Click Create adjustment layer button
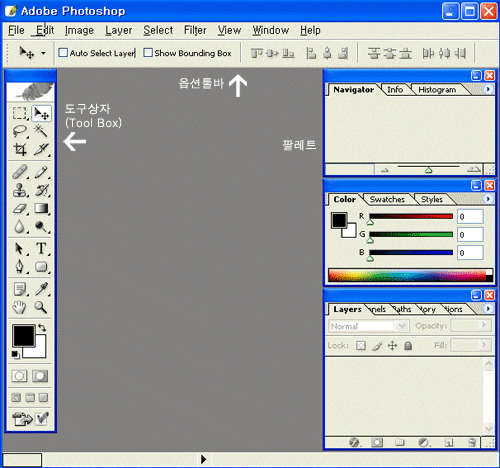Viewport: 500px width, 468px height. click(x=424, y=442)
